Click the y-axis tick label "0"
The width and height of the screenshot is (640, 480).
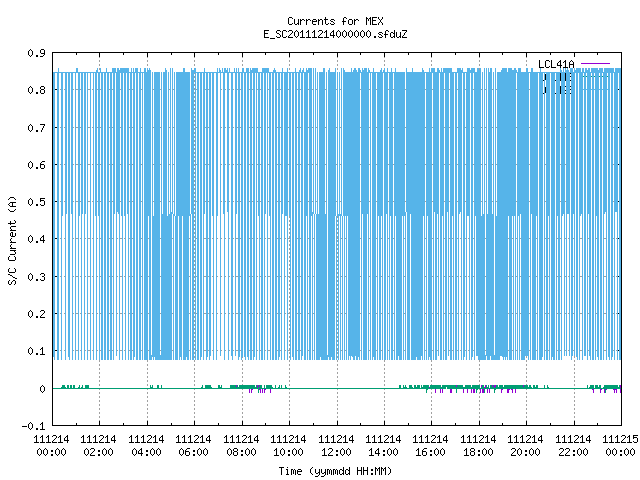[42, 389]
